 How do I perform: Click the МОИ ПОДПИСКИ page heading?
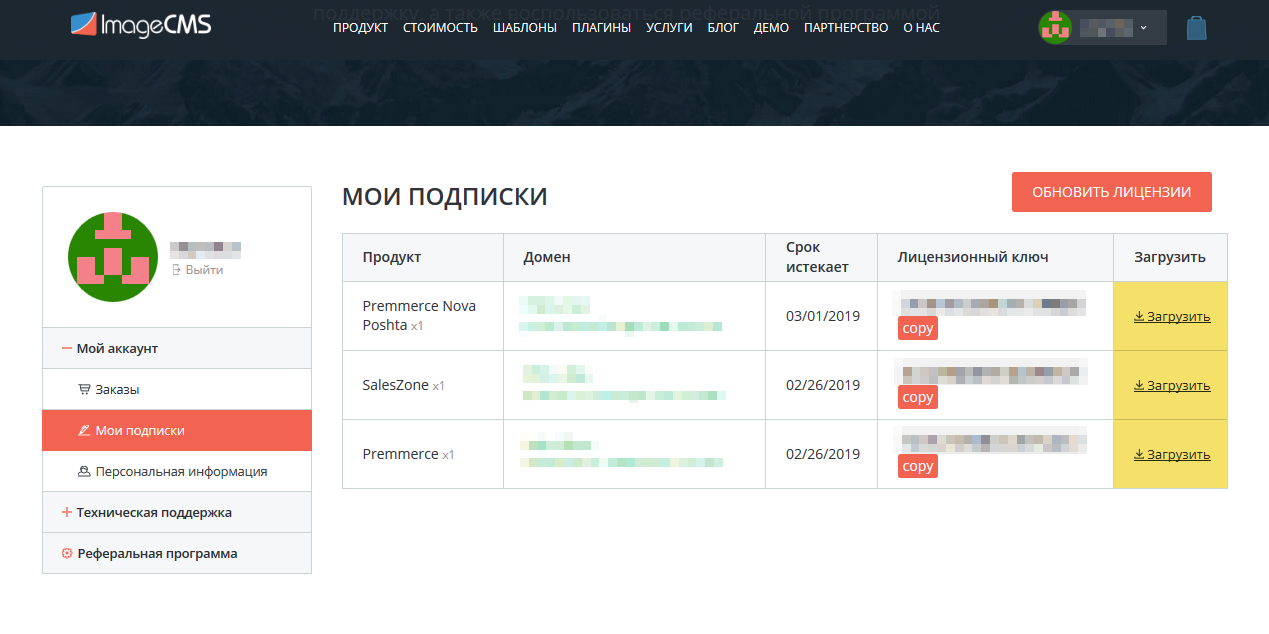click(445, 196)
